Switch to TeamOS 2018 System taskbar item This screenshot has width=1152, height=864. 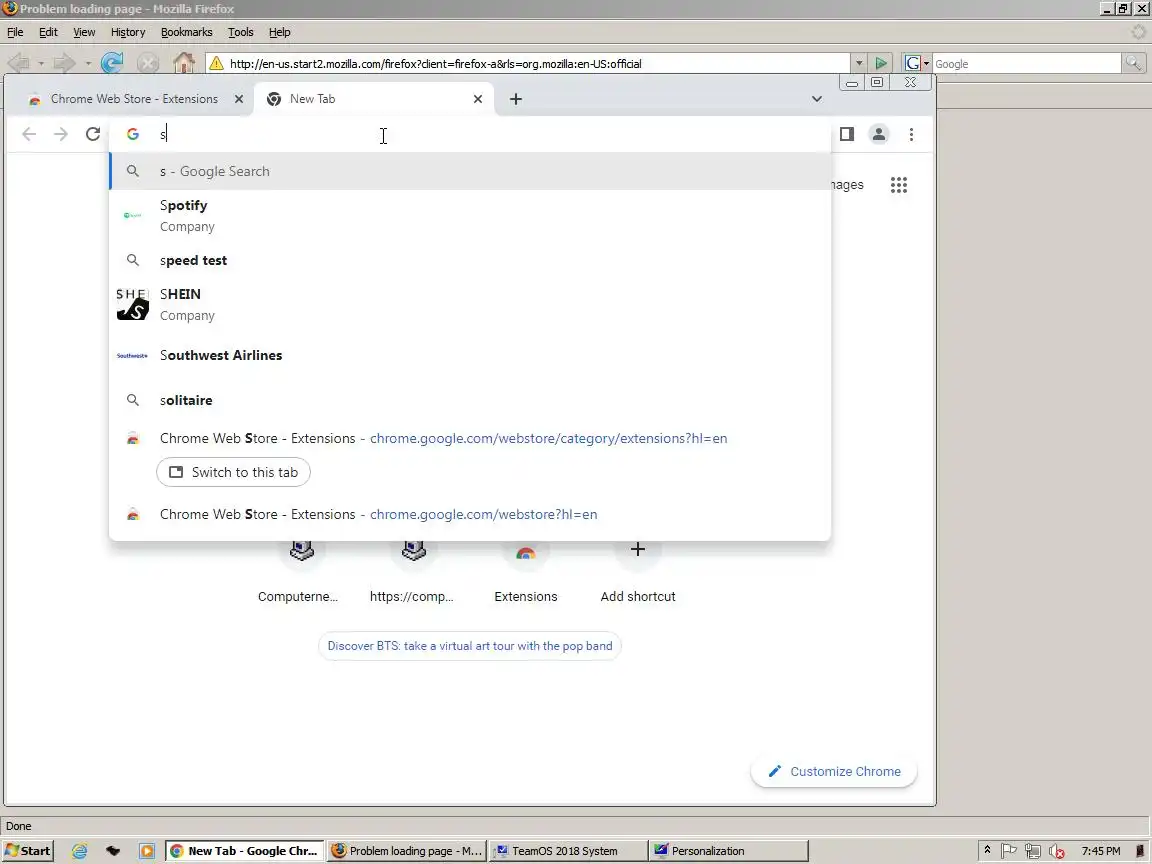point(568,851)
